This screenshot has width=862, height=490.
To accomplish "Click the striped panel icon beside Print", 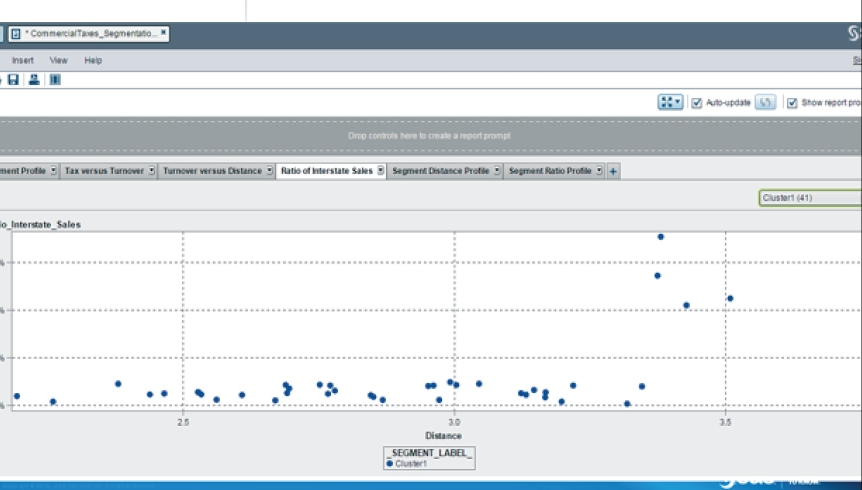I will coord(55,80).
